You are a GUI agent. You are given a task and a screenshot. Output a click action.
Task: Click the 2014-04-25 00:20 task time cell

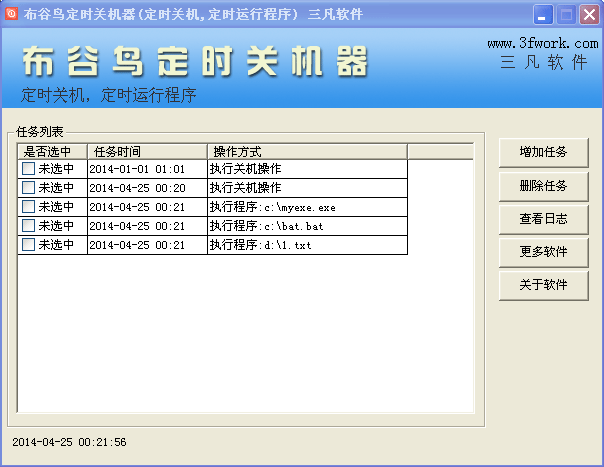click(147, 188)
